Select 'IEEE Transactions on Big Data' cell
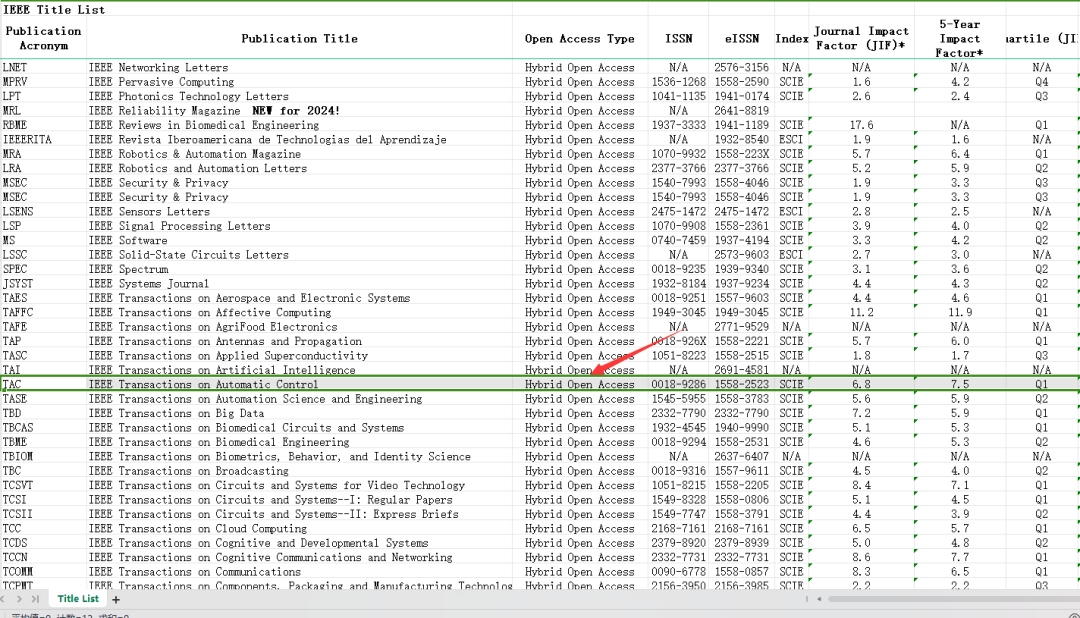The width and height of the screenshot is (1080, 618). [300, 413]
